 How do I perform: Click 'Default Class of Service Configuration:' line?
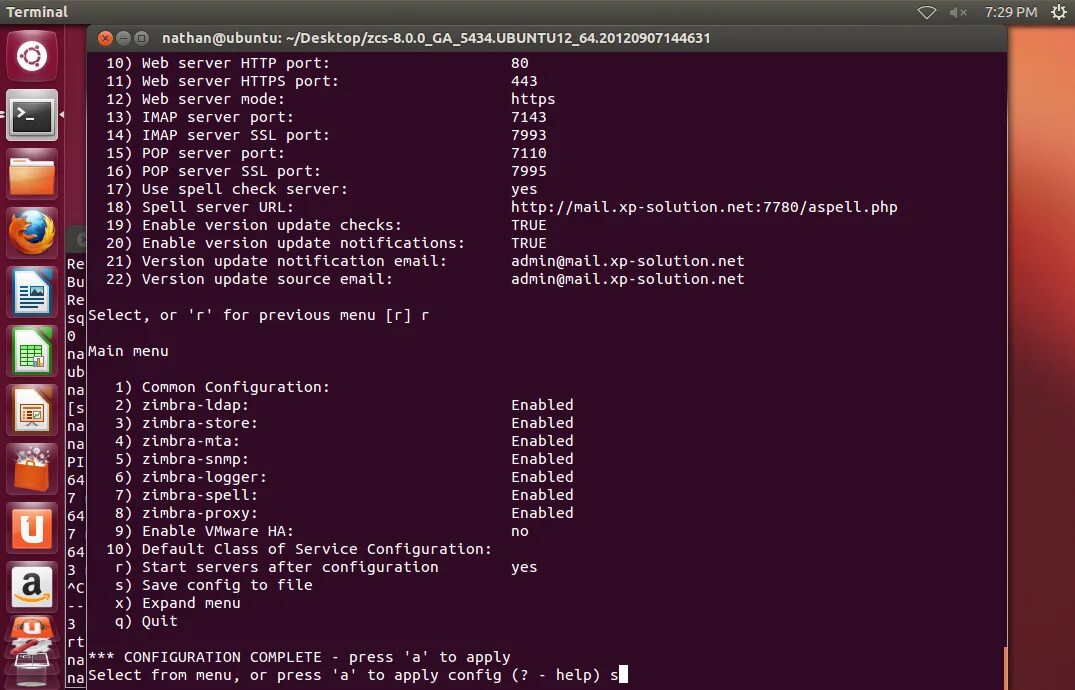tap(299, 549)
